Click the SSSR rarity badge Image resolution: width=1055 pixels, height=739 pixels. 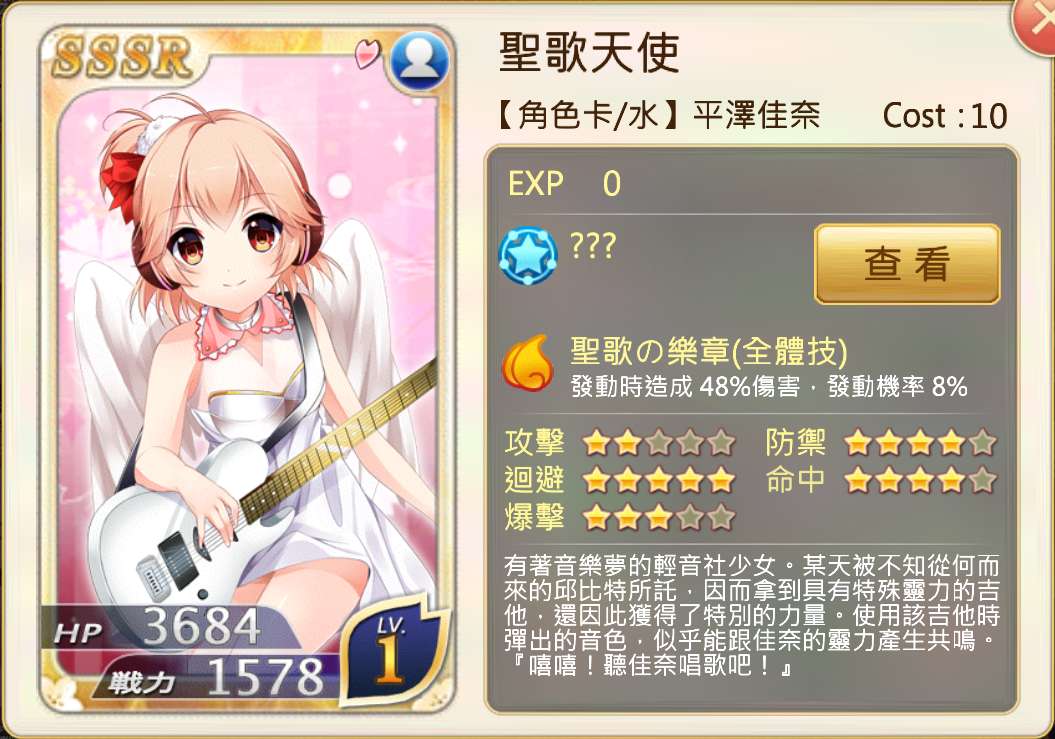(122, 57)
